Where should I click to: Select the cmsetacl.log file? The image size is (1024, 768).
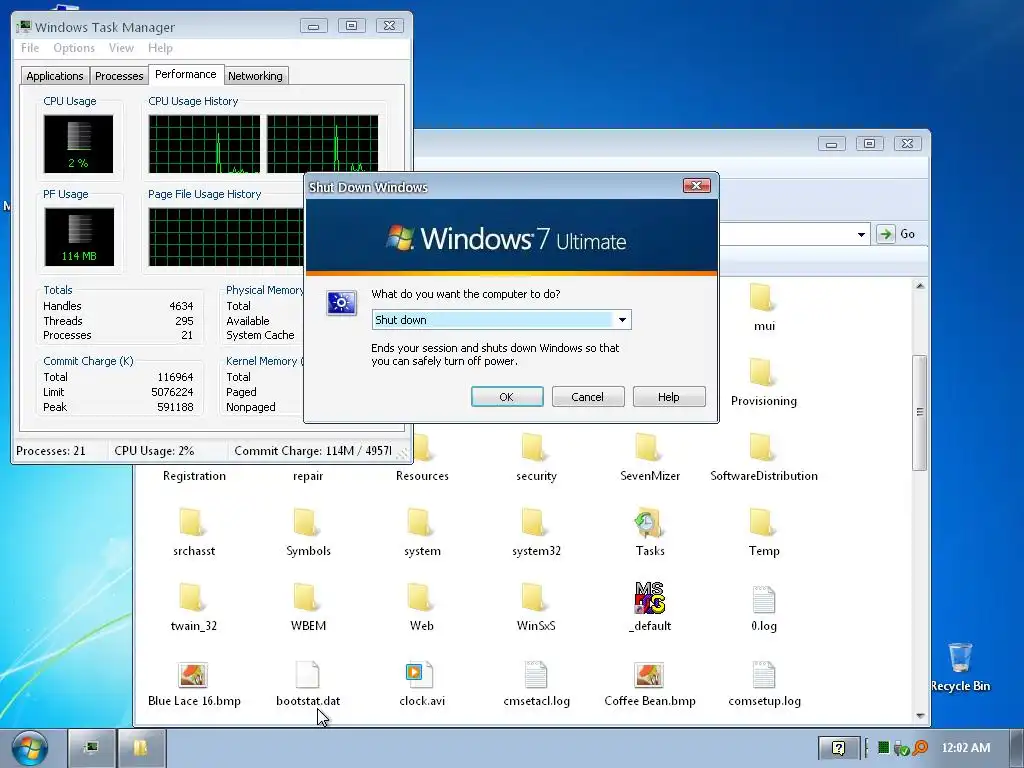pos(536,684)
